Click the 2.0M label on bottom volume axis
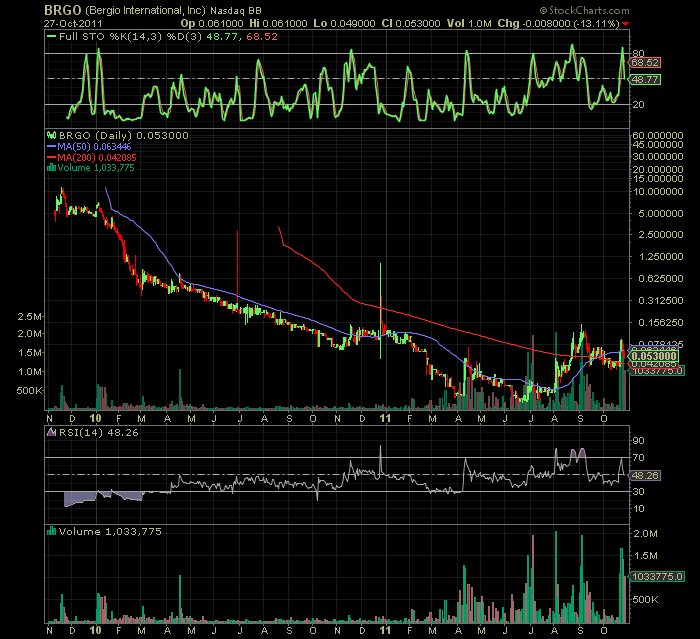This screenshot has width=700, height=639. tap(645, 534)
